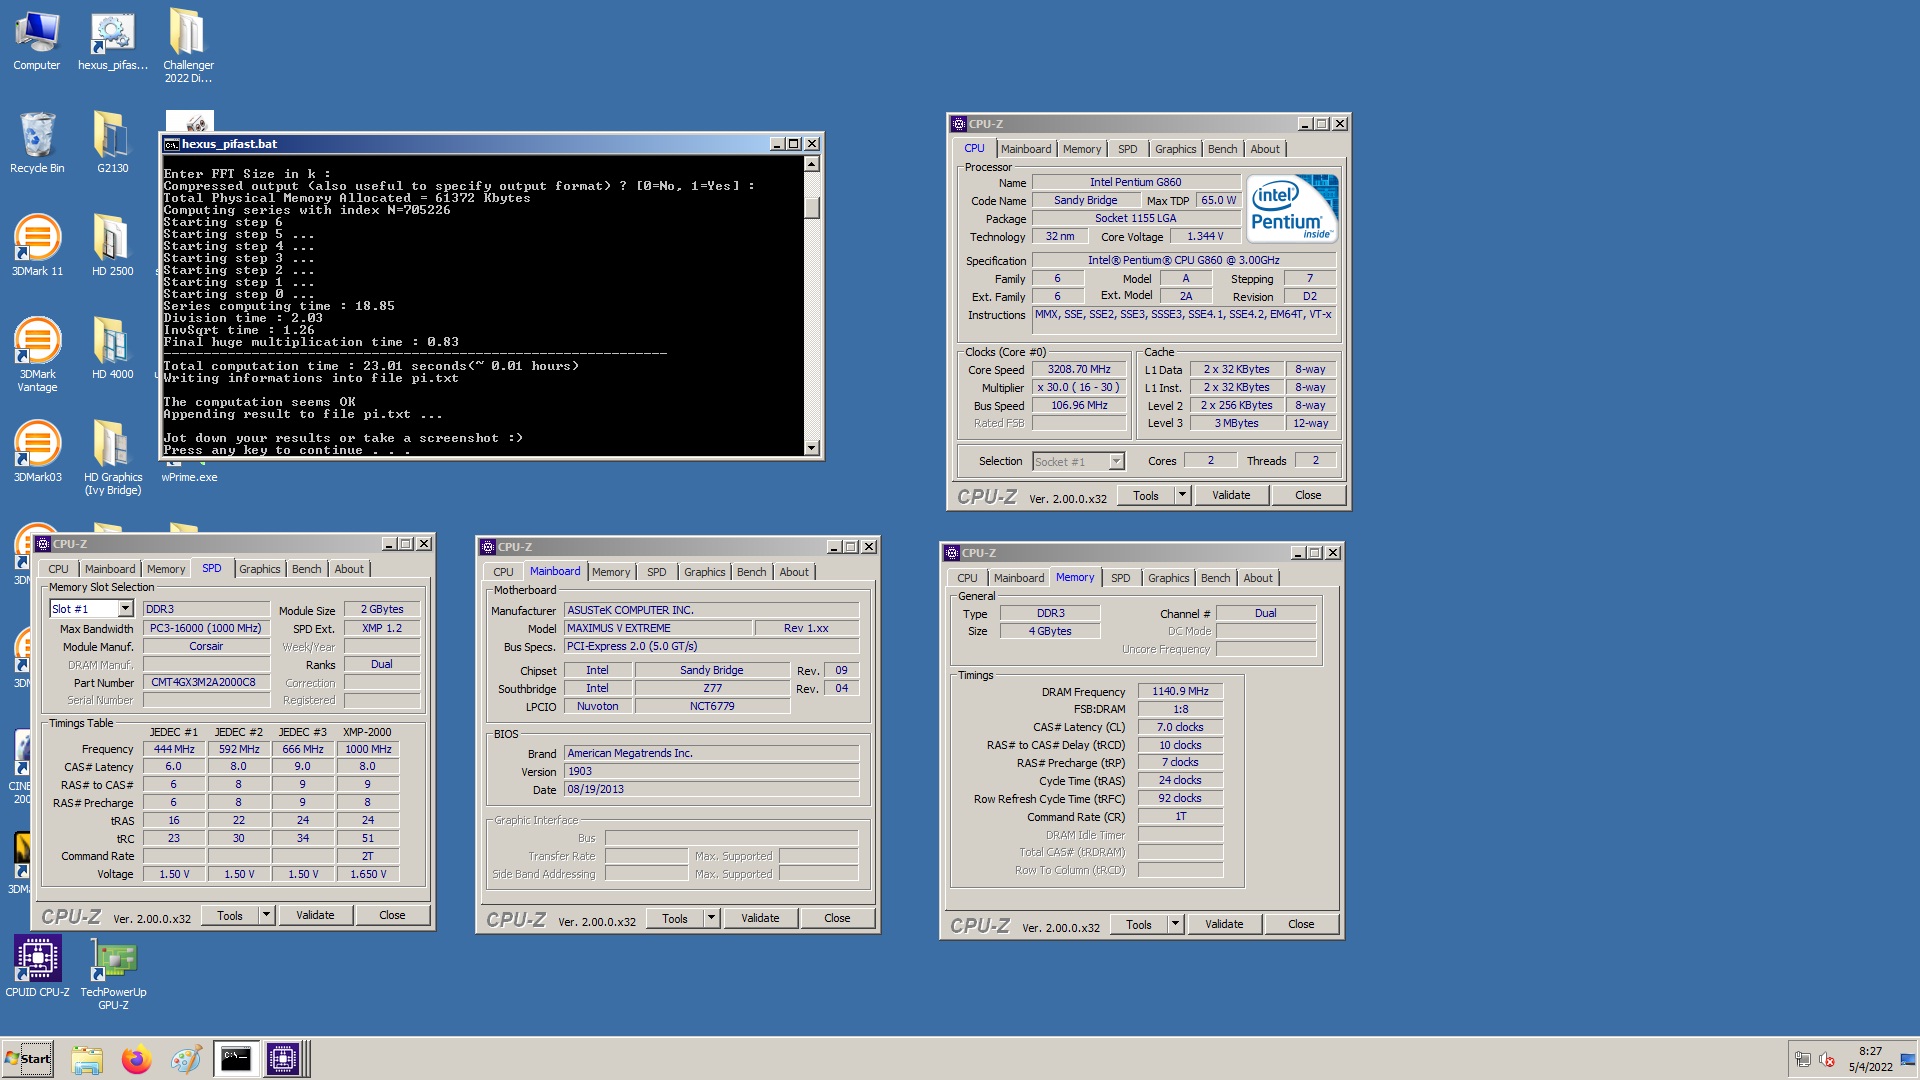Image resolution: width=1920 pixels, height=1080 pixels.
Task: Launch TechPowerUp GPU-Z desktop icon
Action: click(113, 972)
